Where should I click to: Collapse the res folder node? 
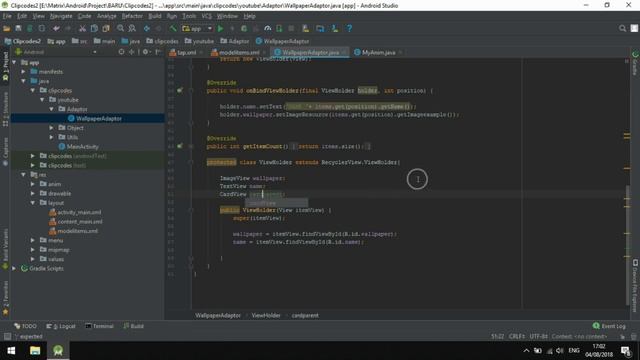pyautogui.click(x=24, y=175)
